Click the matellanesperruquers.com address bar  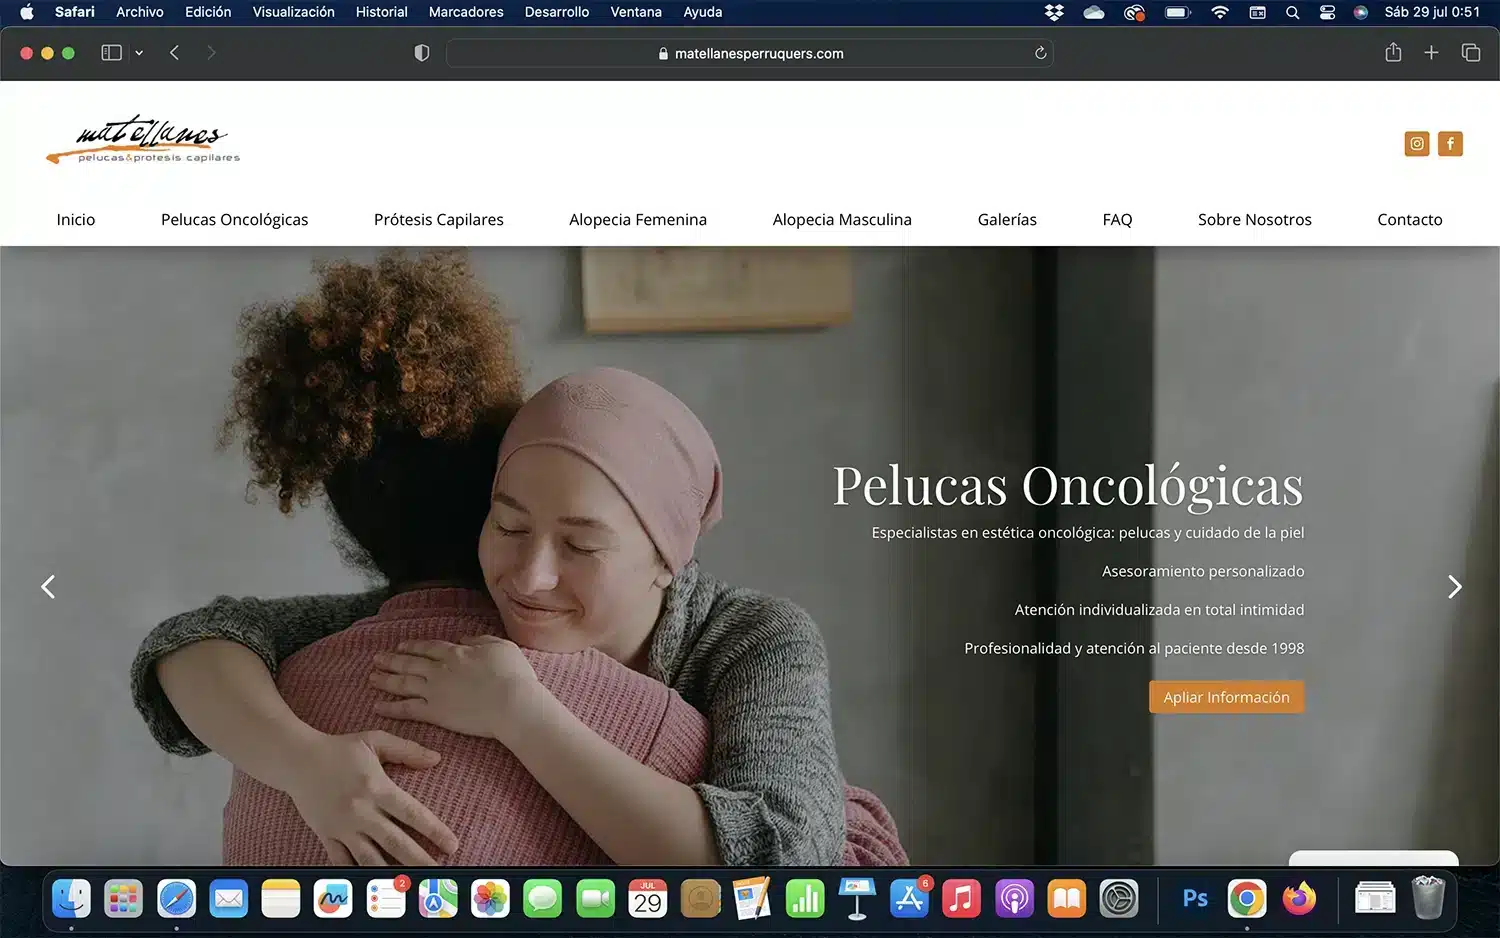(750, 53)
